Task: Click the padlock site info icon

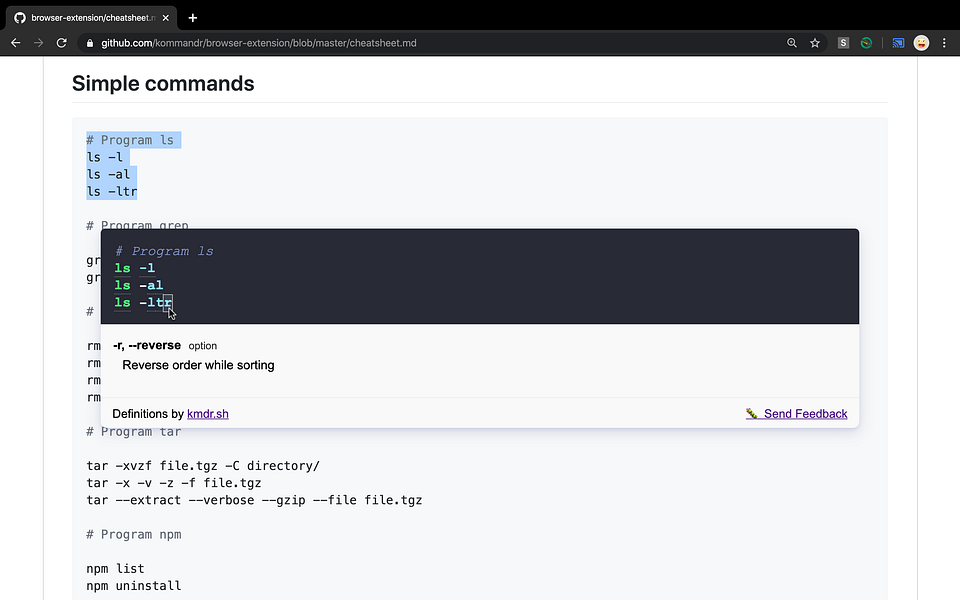Action: [90, 43]
